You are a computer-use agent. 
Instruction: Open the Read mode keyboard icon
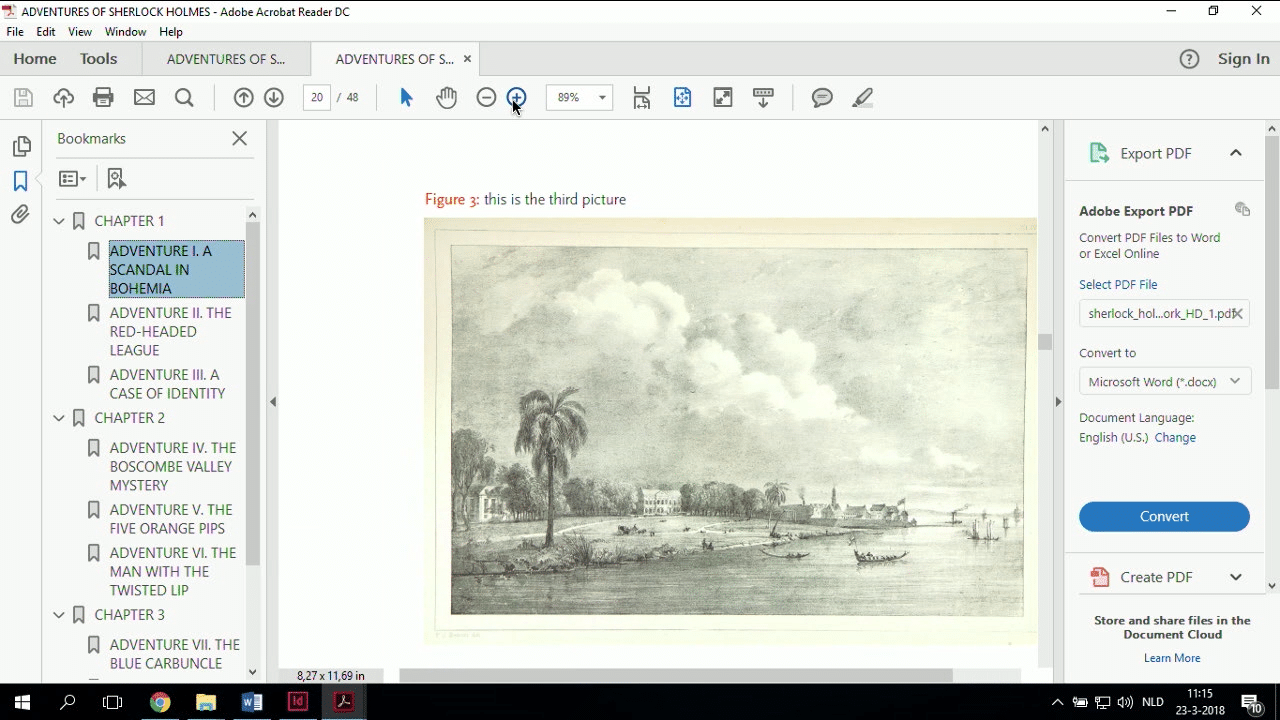763,97
